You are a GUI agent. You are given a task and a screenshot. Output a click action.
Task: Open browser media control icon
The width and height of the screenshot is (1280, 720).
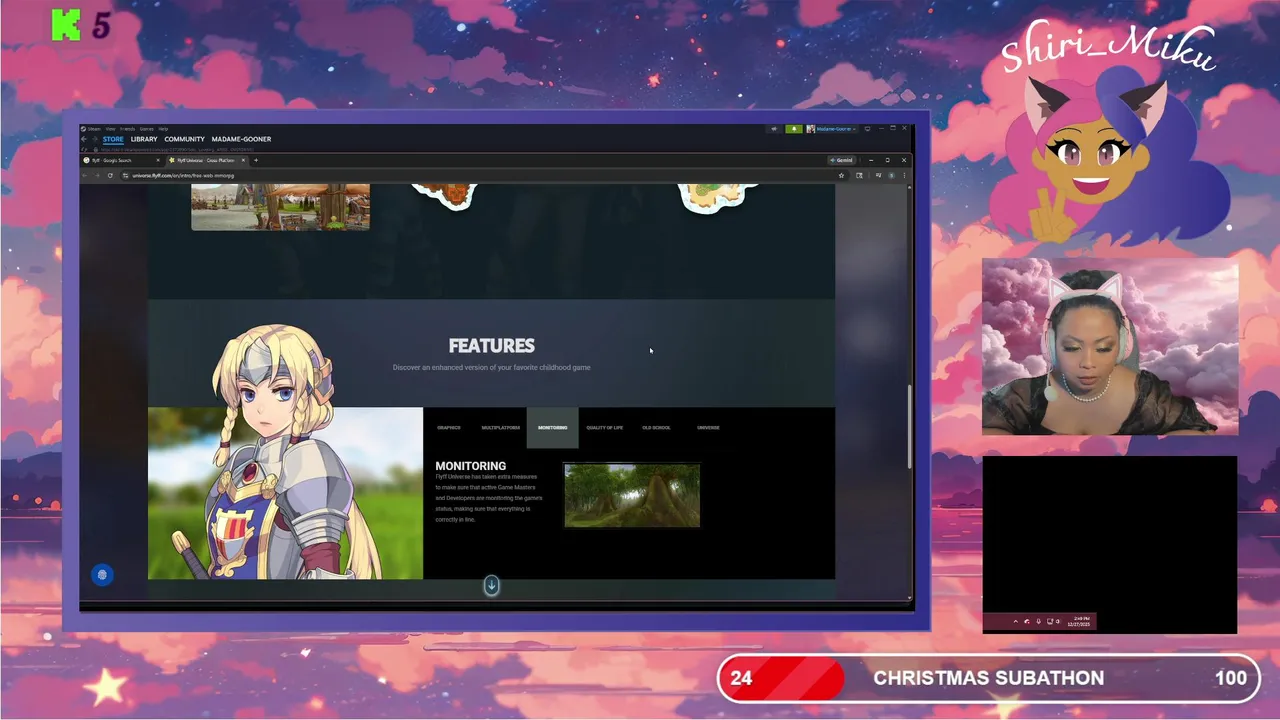(878, 176)
